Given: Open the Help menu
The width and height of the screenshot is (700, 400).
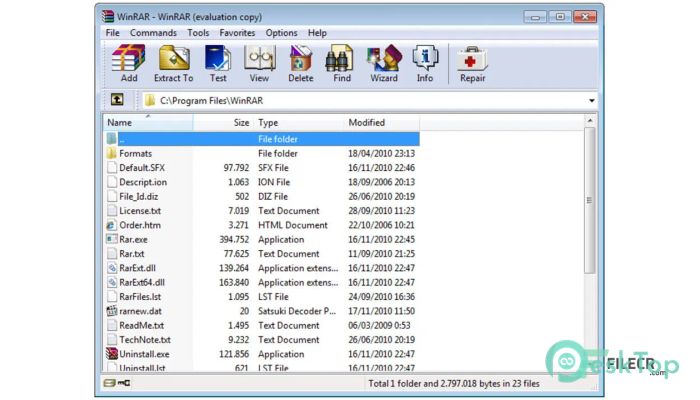Looking at the screenshot, I should [x=317, y=33].
